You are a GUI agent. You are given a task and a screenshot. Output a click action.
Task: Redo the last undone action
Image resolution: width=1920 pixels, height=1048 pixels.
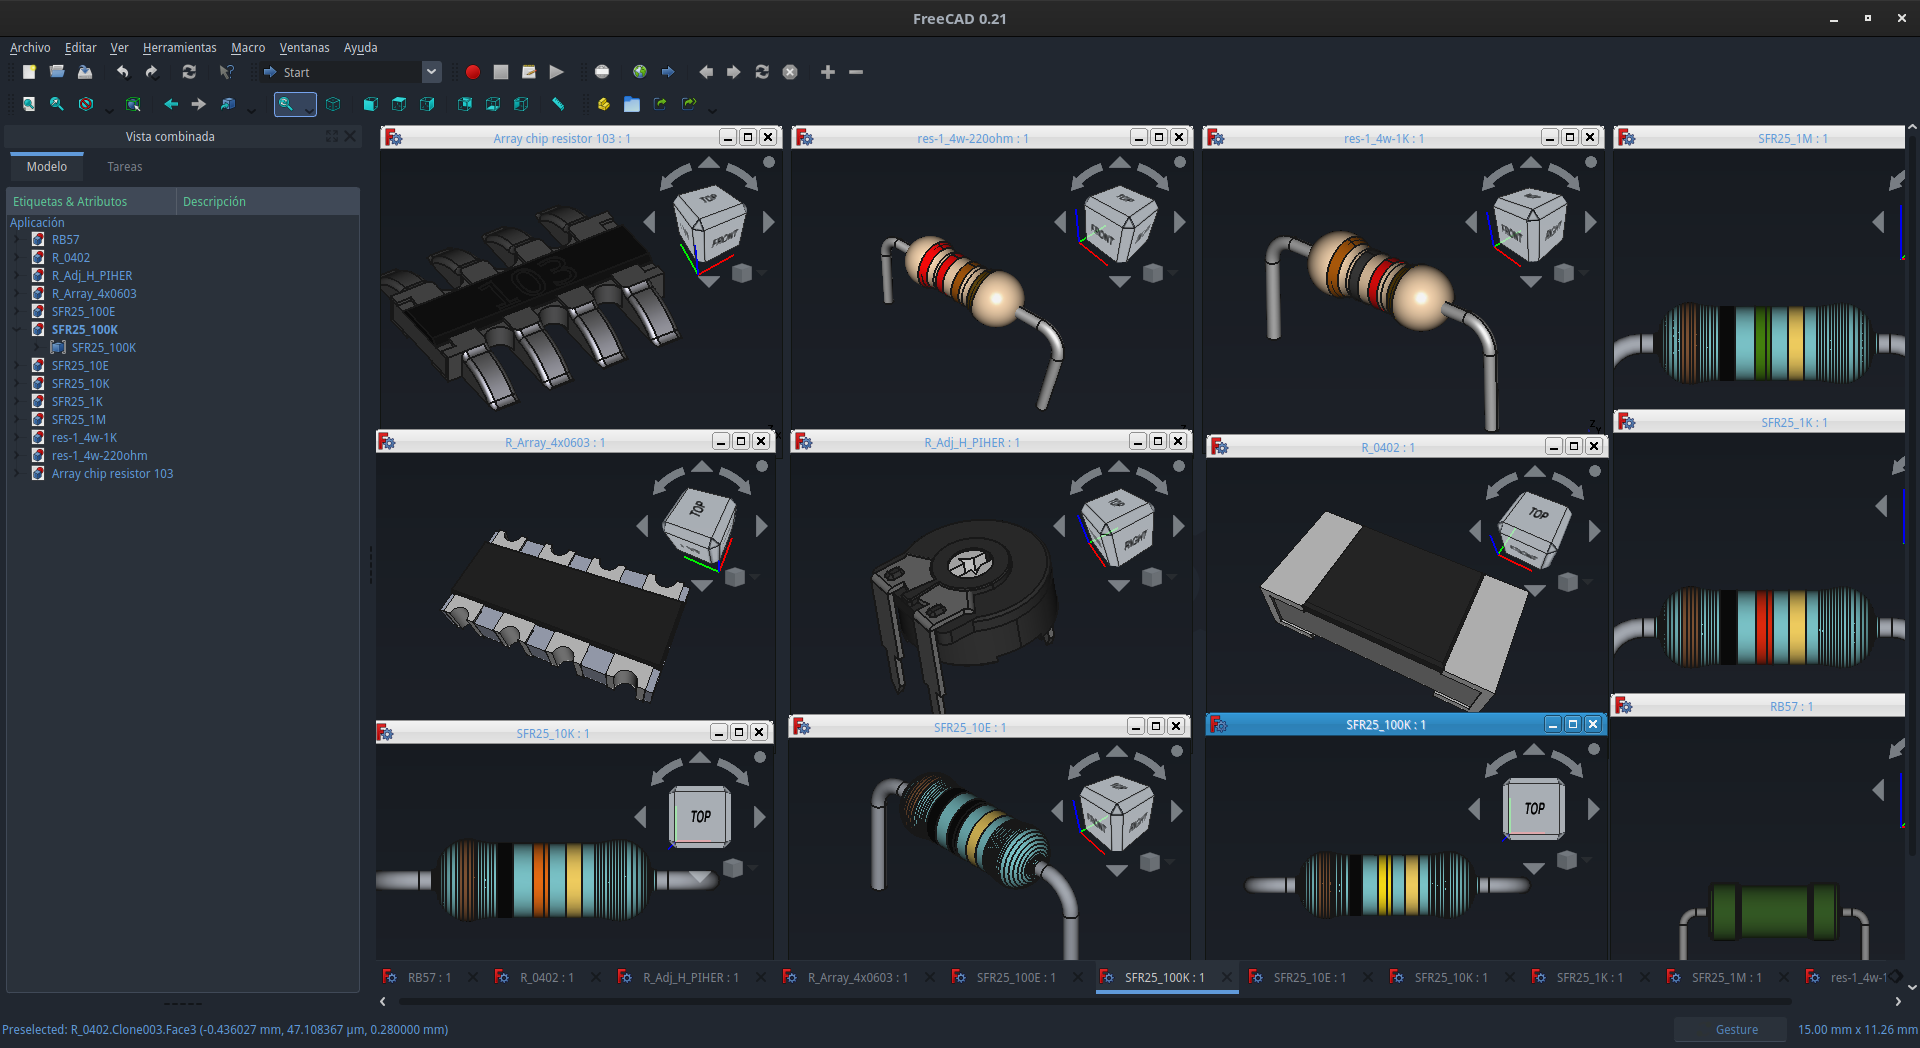coord(151,72)
